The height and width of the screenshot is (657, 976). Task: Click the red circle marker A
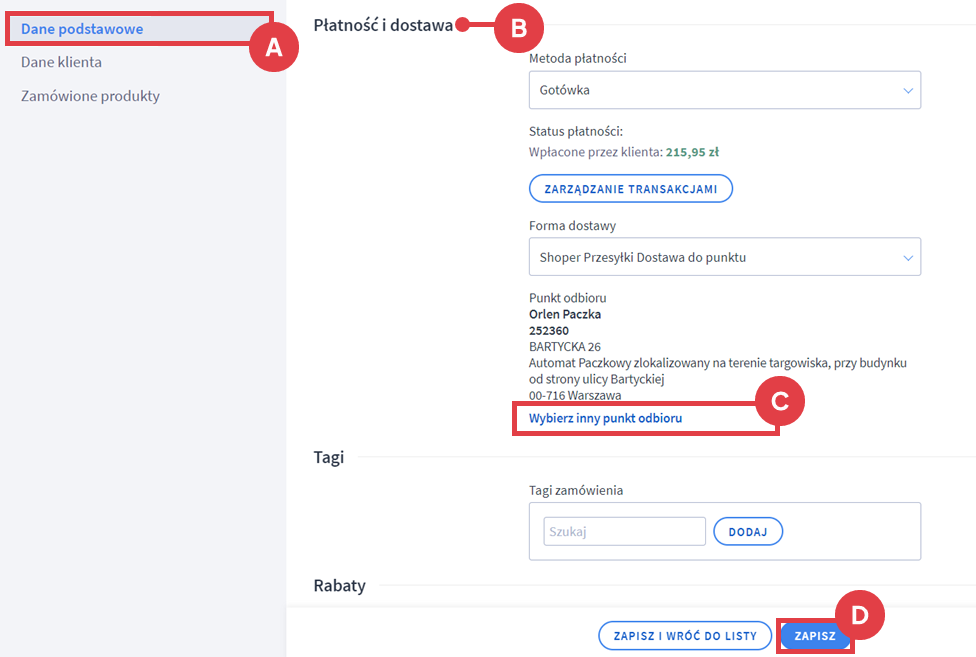[273, 47]
